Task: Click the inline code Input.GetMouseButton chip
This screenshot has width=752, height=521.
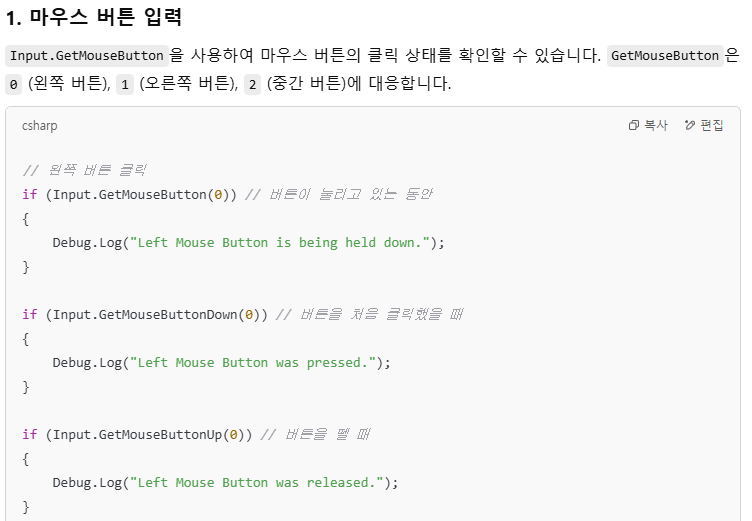Action: pos(87,56)
